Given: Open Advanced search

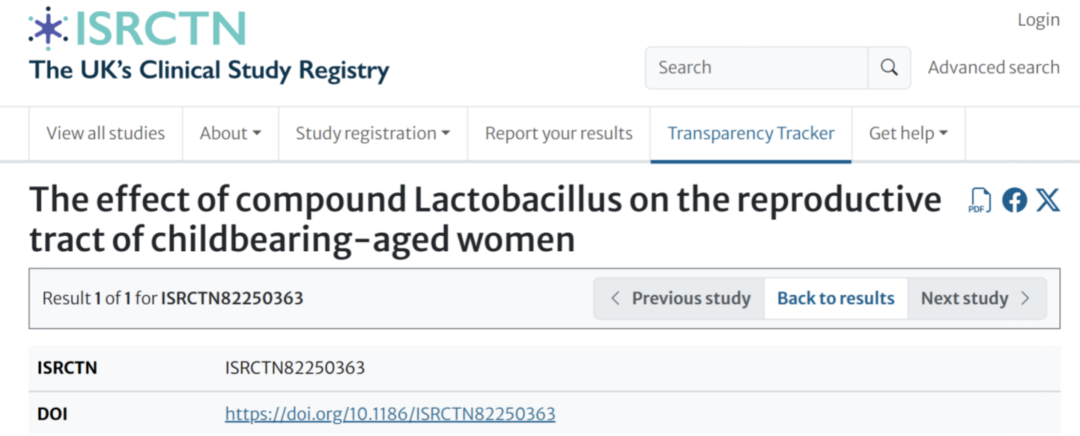Looking at the screenshot, I should pyautogui.click(x=993, y=68).
